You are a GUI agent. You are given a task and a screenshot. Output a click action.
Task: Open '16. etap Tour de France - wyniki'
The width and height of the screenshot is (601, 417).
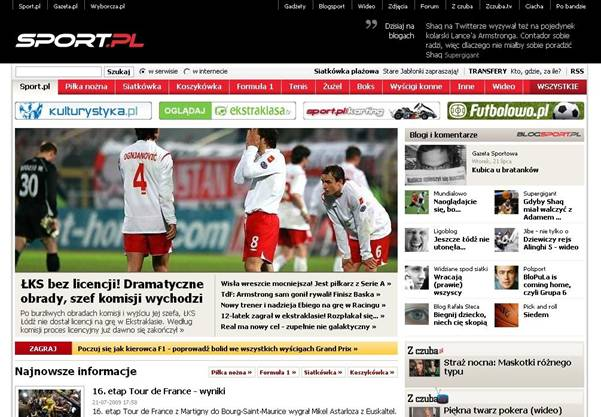tap(159, 391)
